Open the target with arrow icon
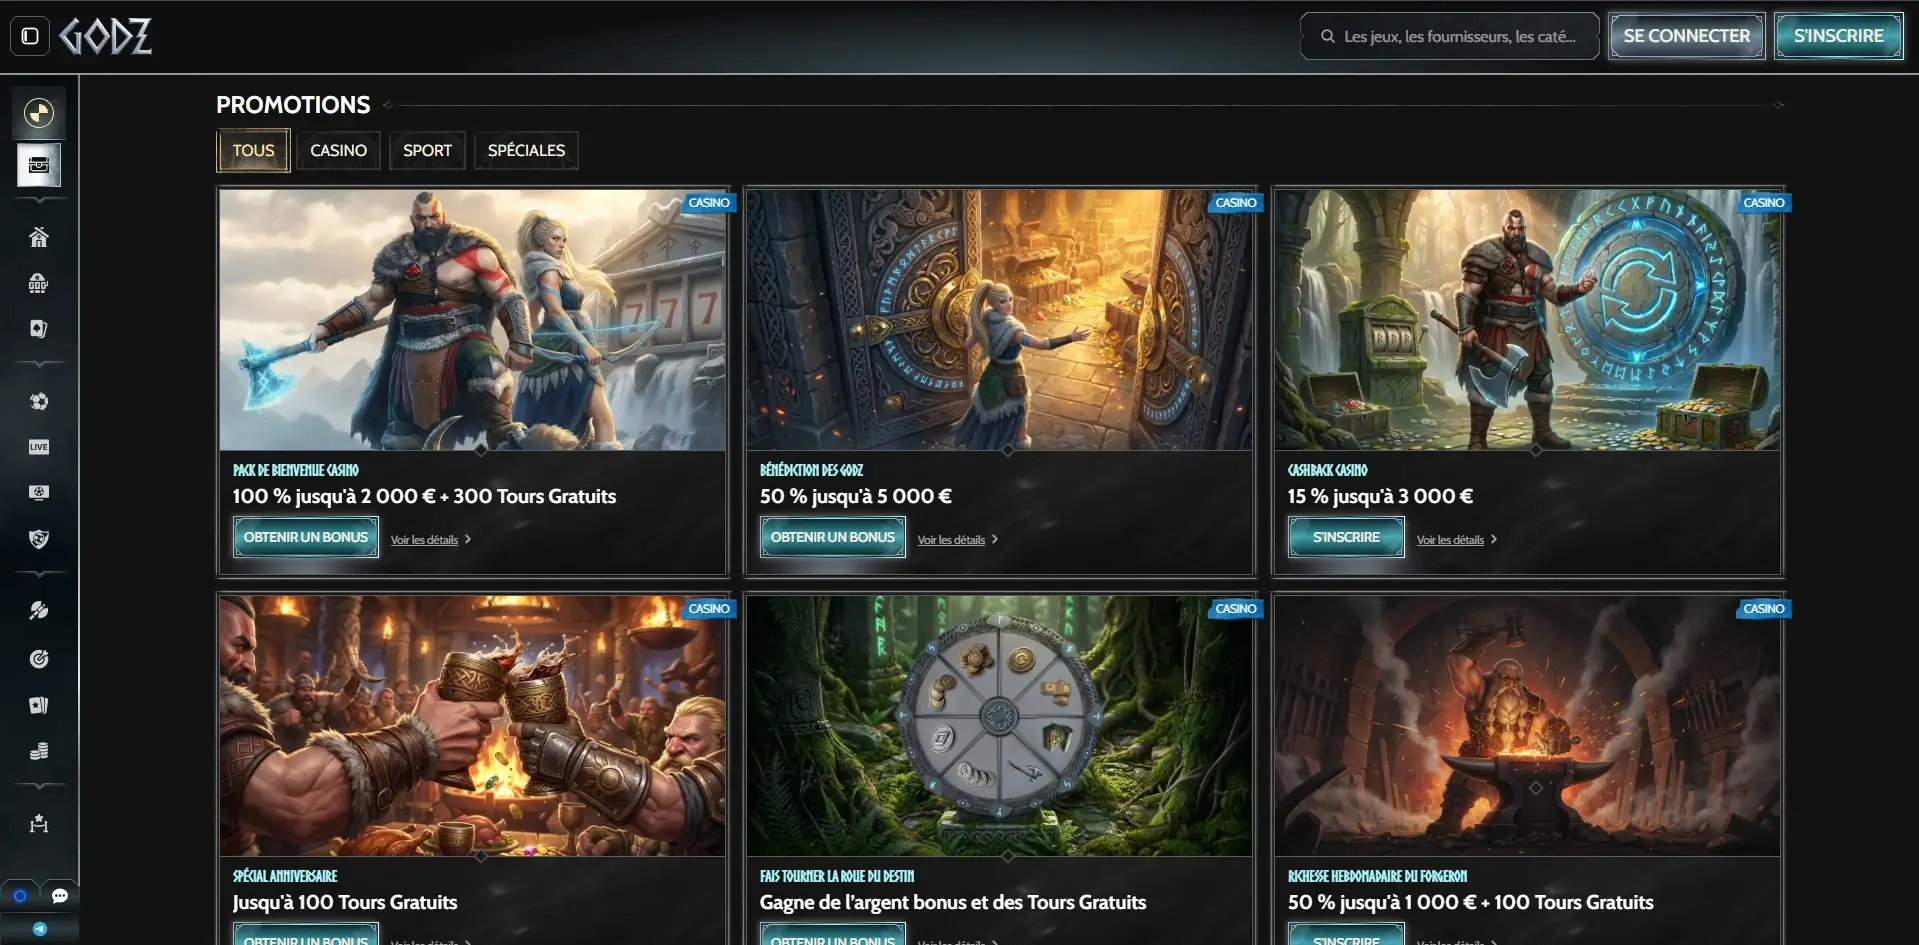 click(x=39, y=658)
